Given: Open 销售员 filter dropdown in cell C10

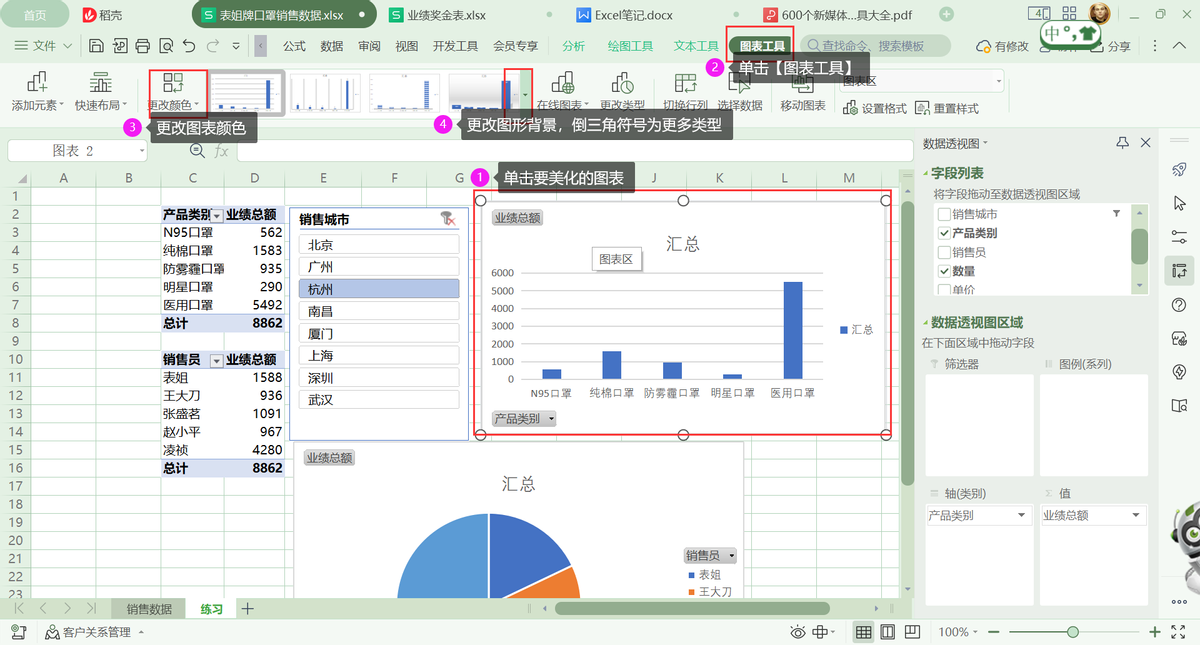Looking at the screenshot, I should coord(217,360).
